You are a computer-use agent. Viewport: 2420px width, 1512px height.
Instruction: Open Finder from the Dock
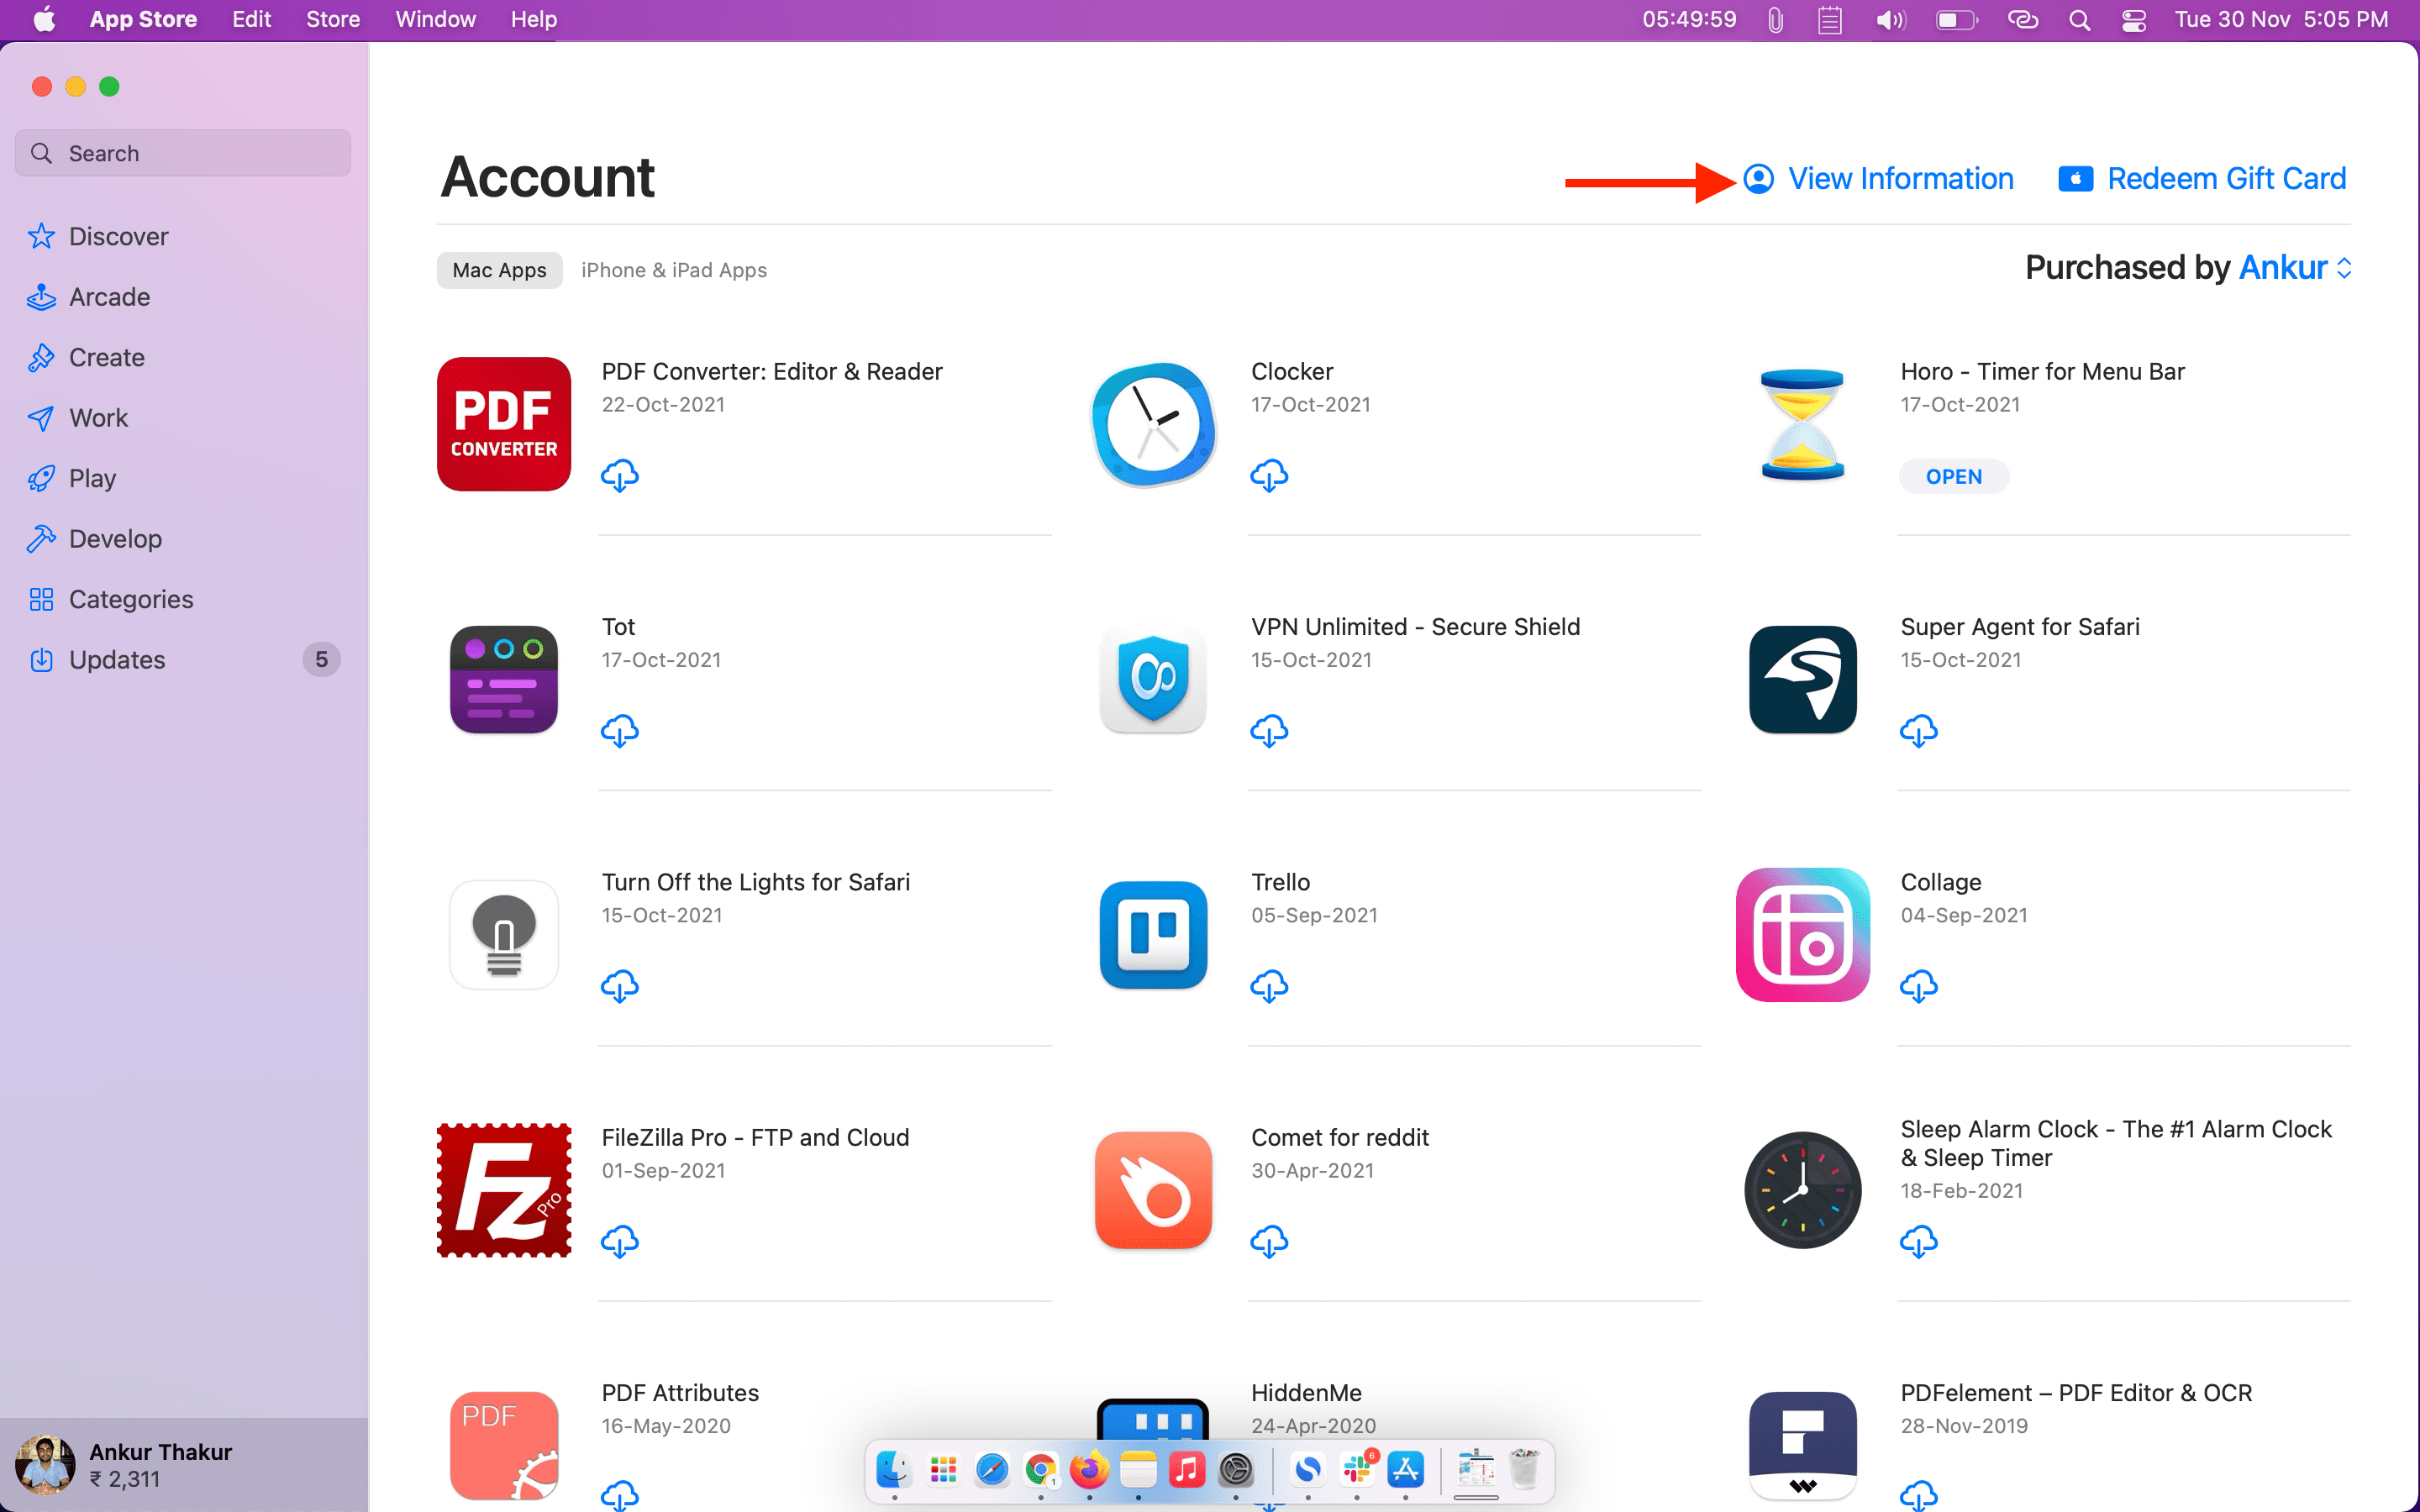click(893, 1470)
